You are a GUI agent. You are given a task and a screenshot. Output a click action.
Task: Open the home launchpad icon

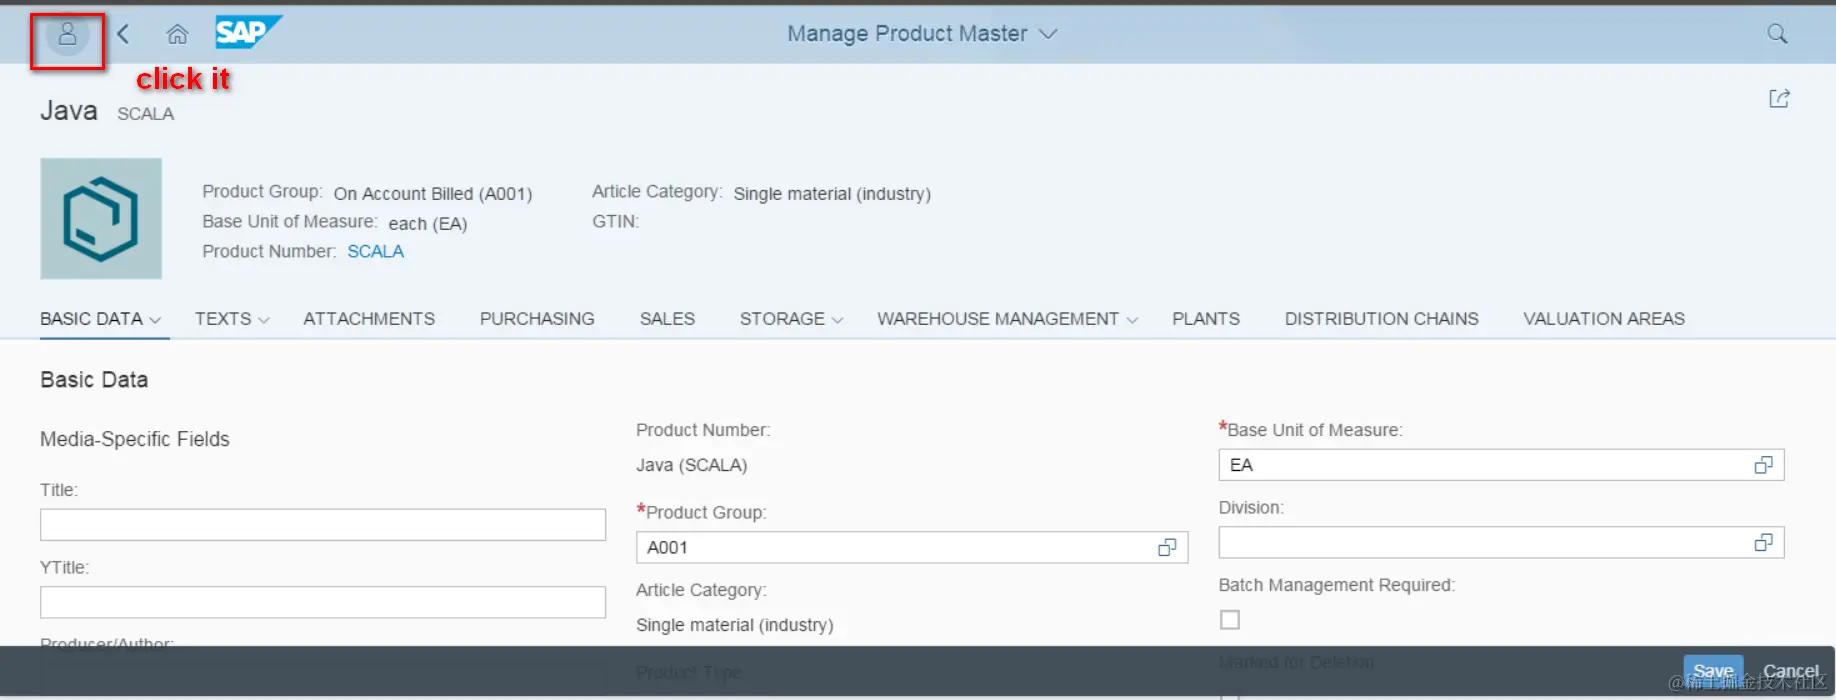(177, 34)
